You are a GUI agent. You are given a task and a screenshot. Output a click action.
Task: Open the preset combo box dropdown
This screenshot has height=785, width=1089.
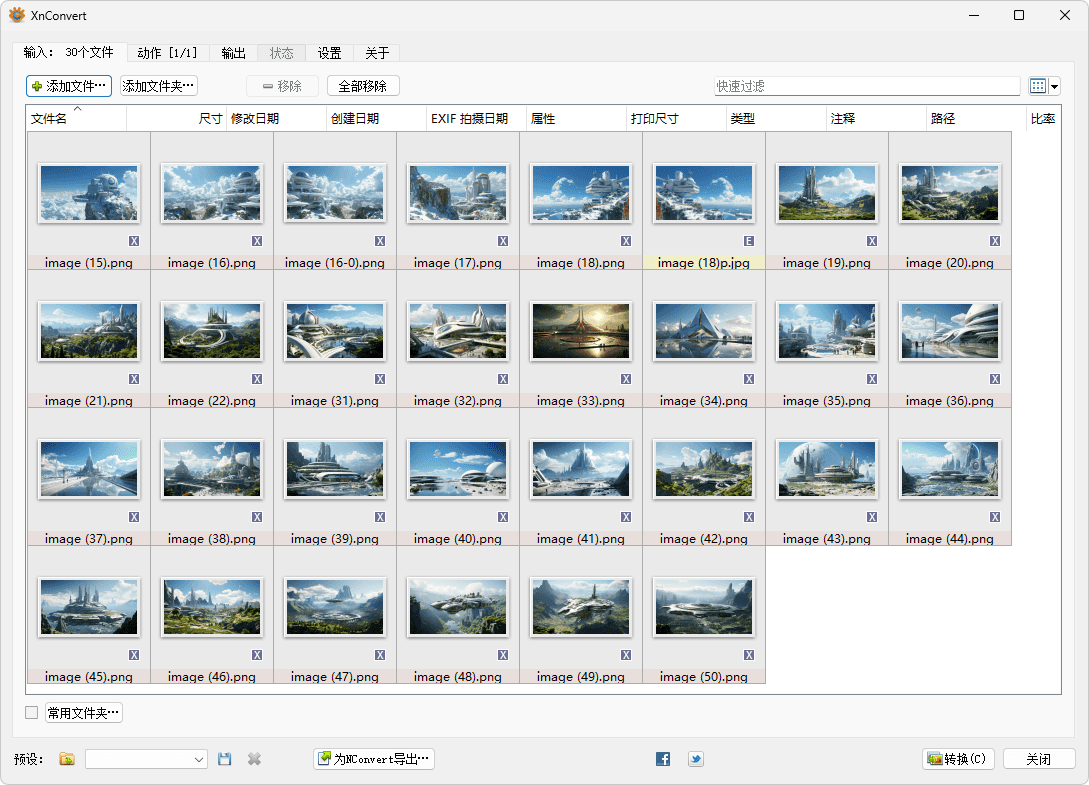tap(200, 759)
